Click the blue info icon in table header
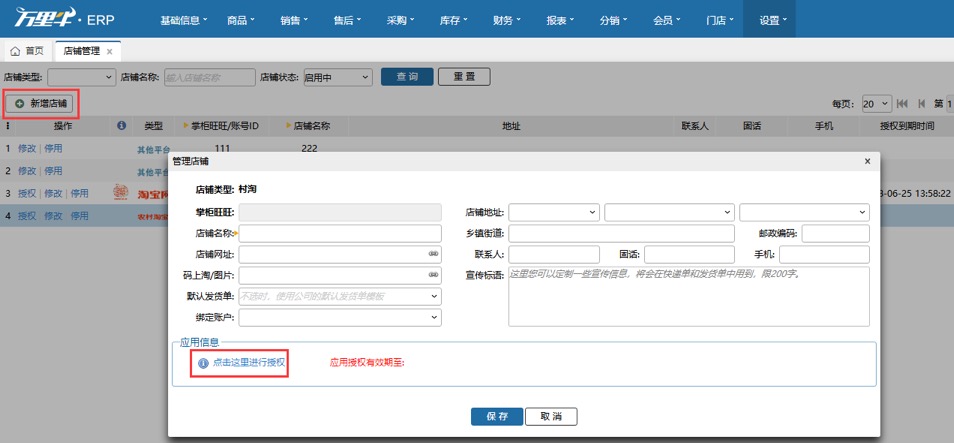This screenshot has width=954, height=443. click(x=121, y=125)
